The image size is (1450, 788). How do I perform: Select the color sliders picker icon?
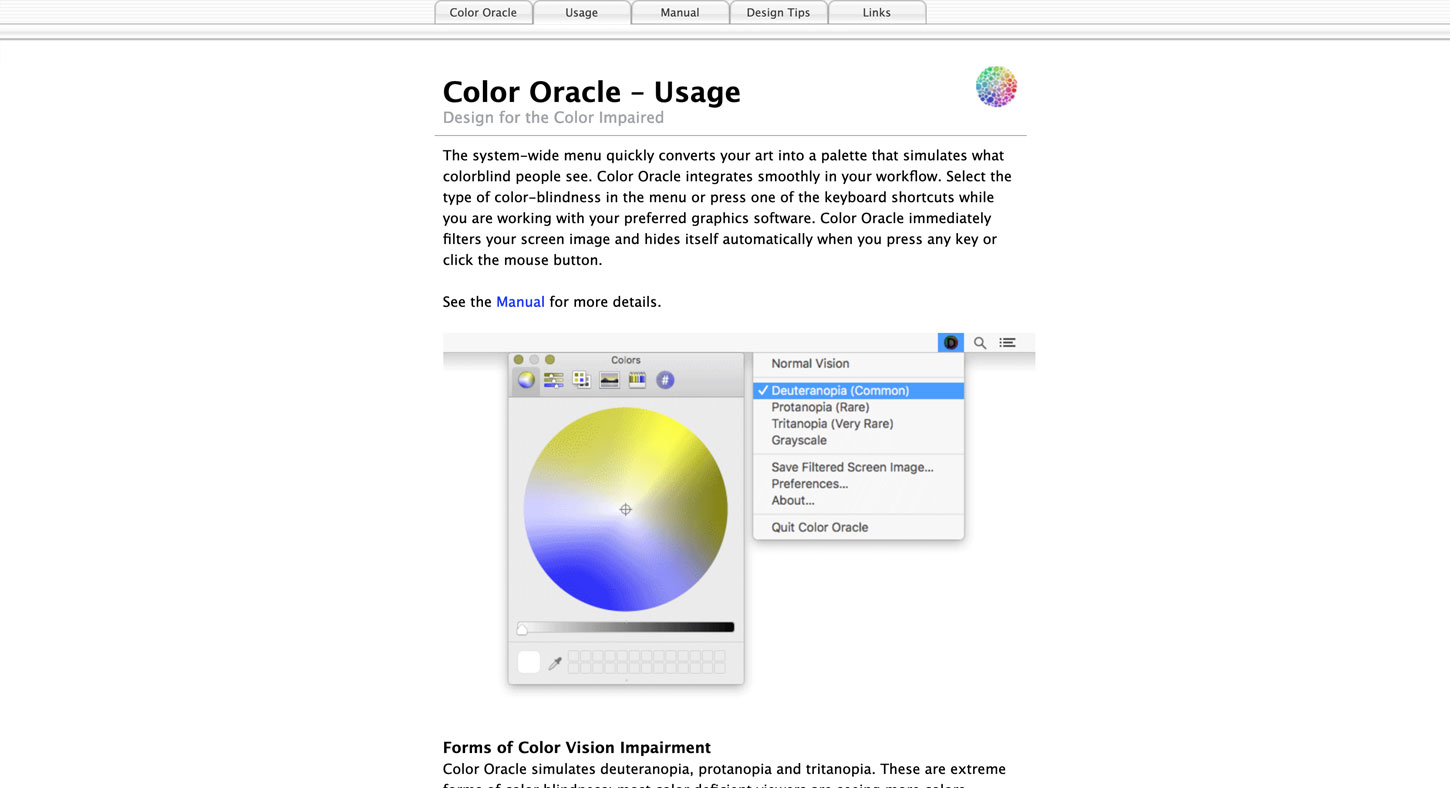tap(553, 380)
